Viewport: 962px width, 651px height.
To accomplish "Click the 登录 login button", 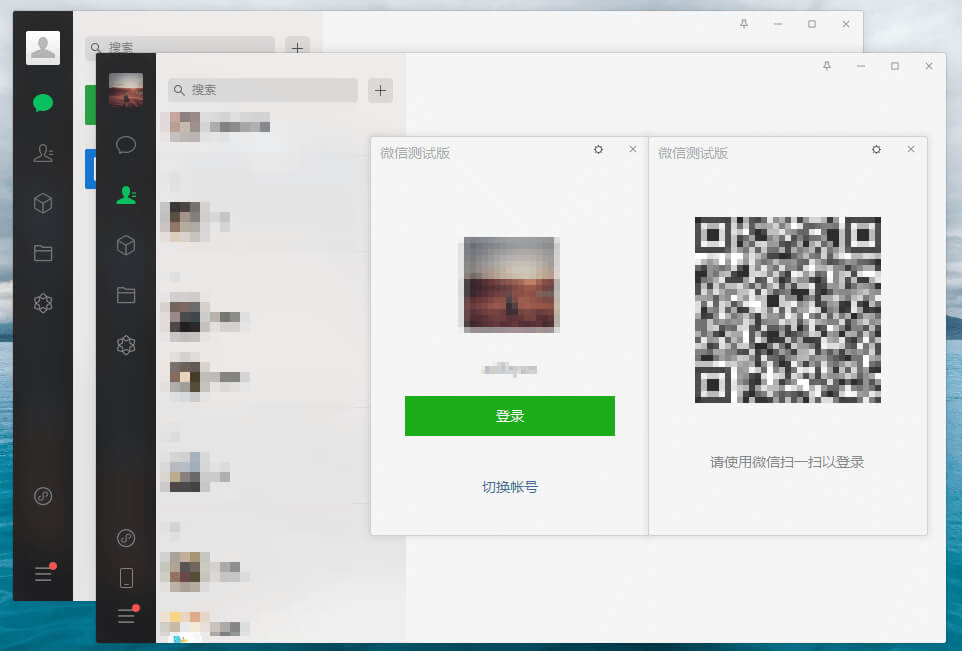I will pyautogui.click(x=509, y=416).
